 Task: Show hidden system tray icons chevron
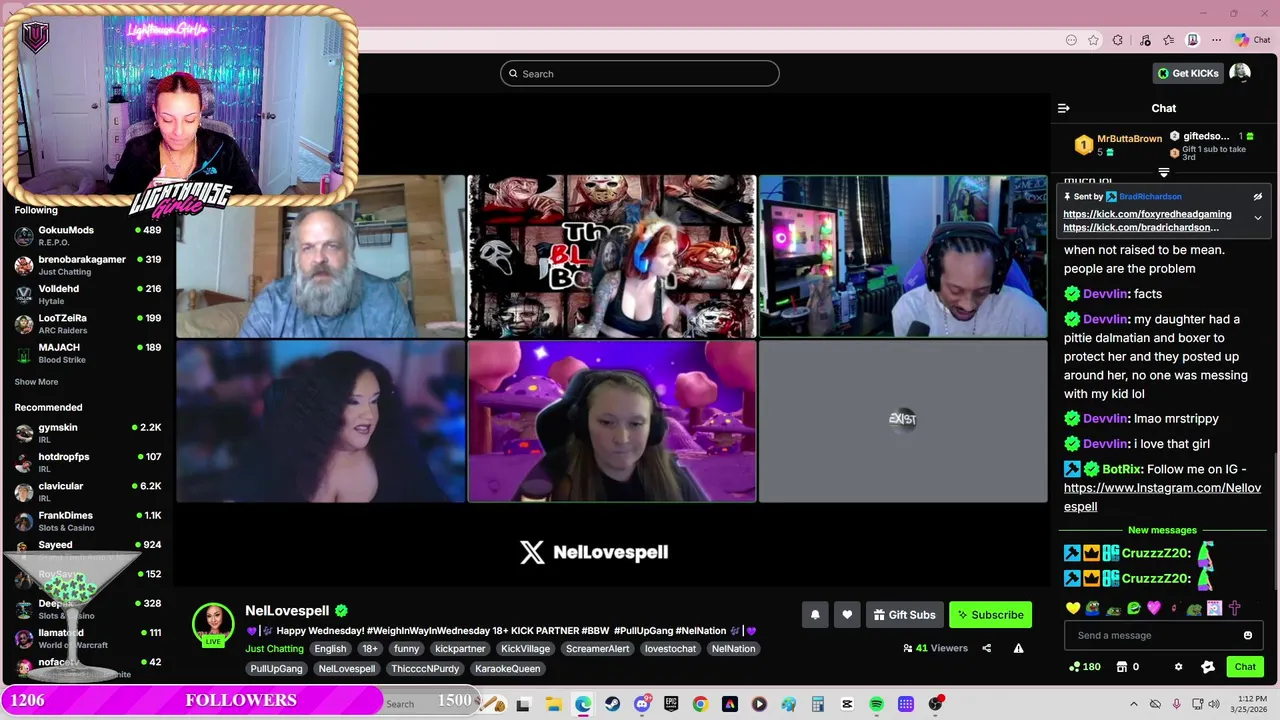1134,704
